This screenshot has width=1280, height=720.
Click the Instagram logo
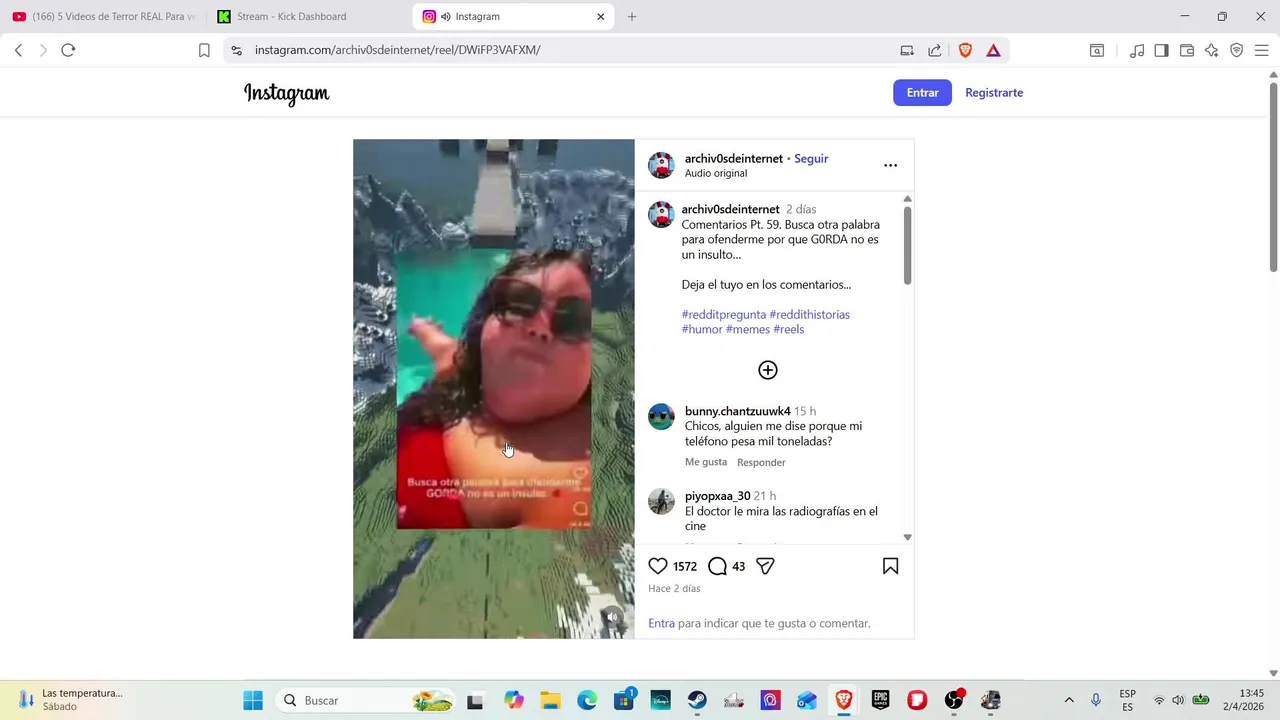(286, 93)
